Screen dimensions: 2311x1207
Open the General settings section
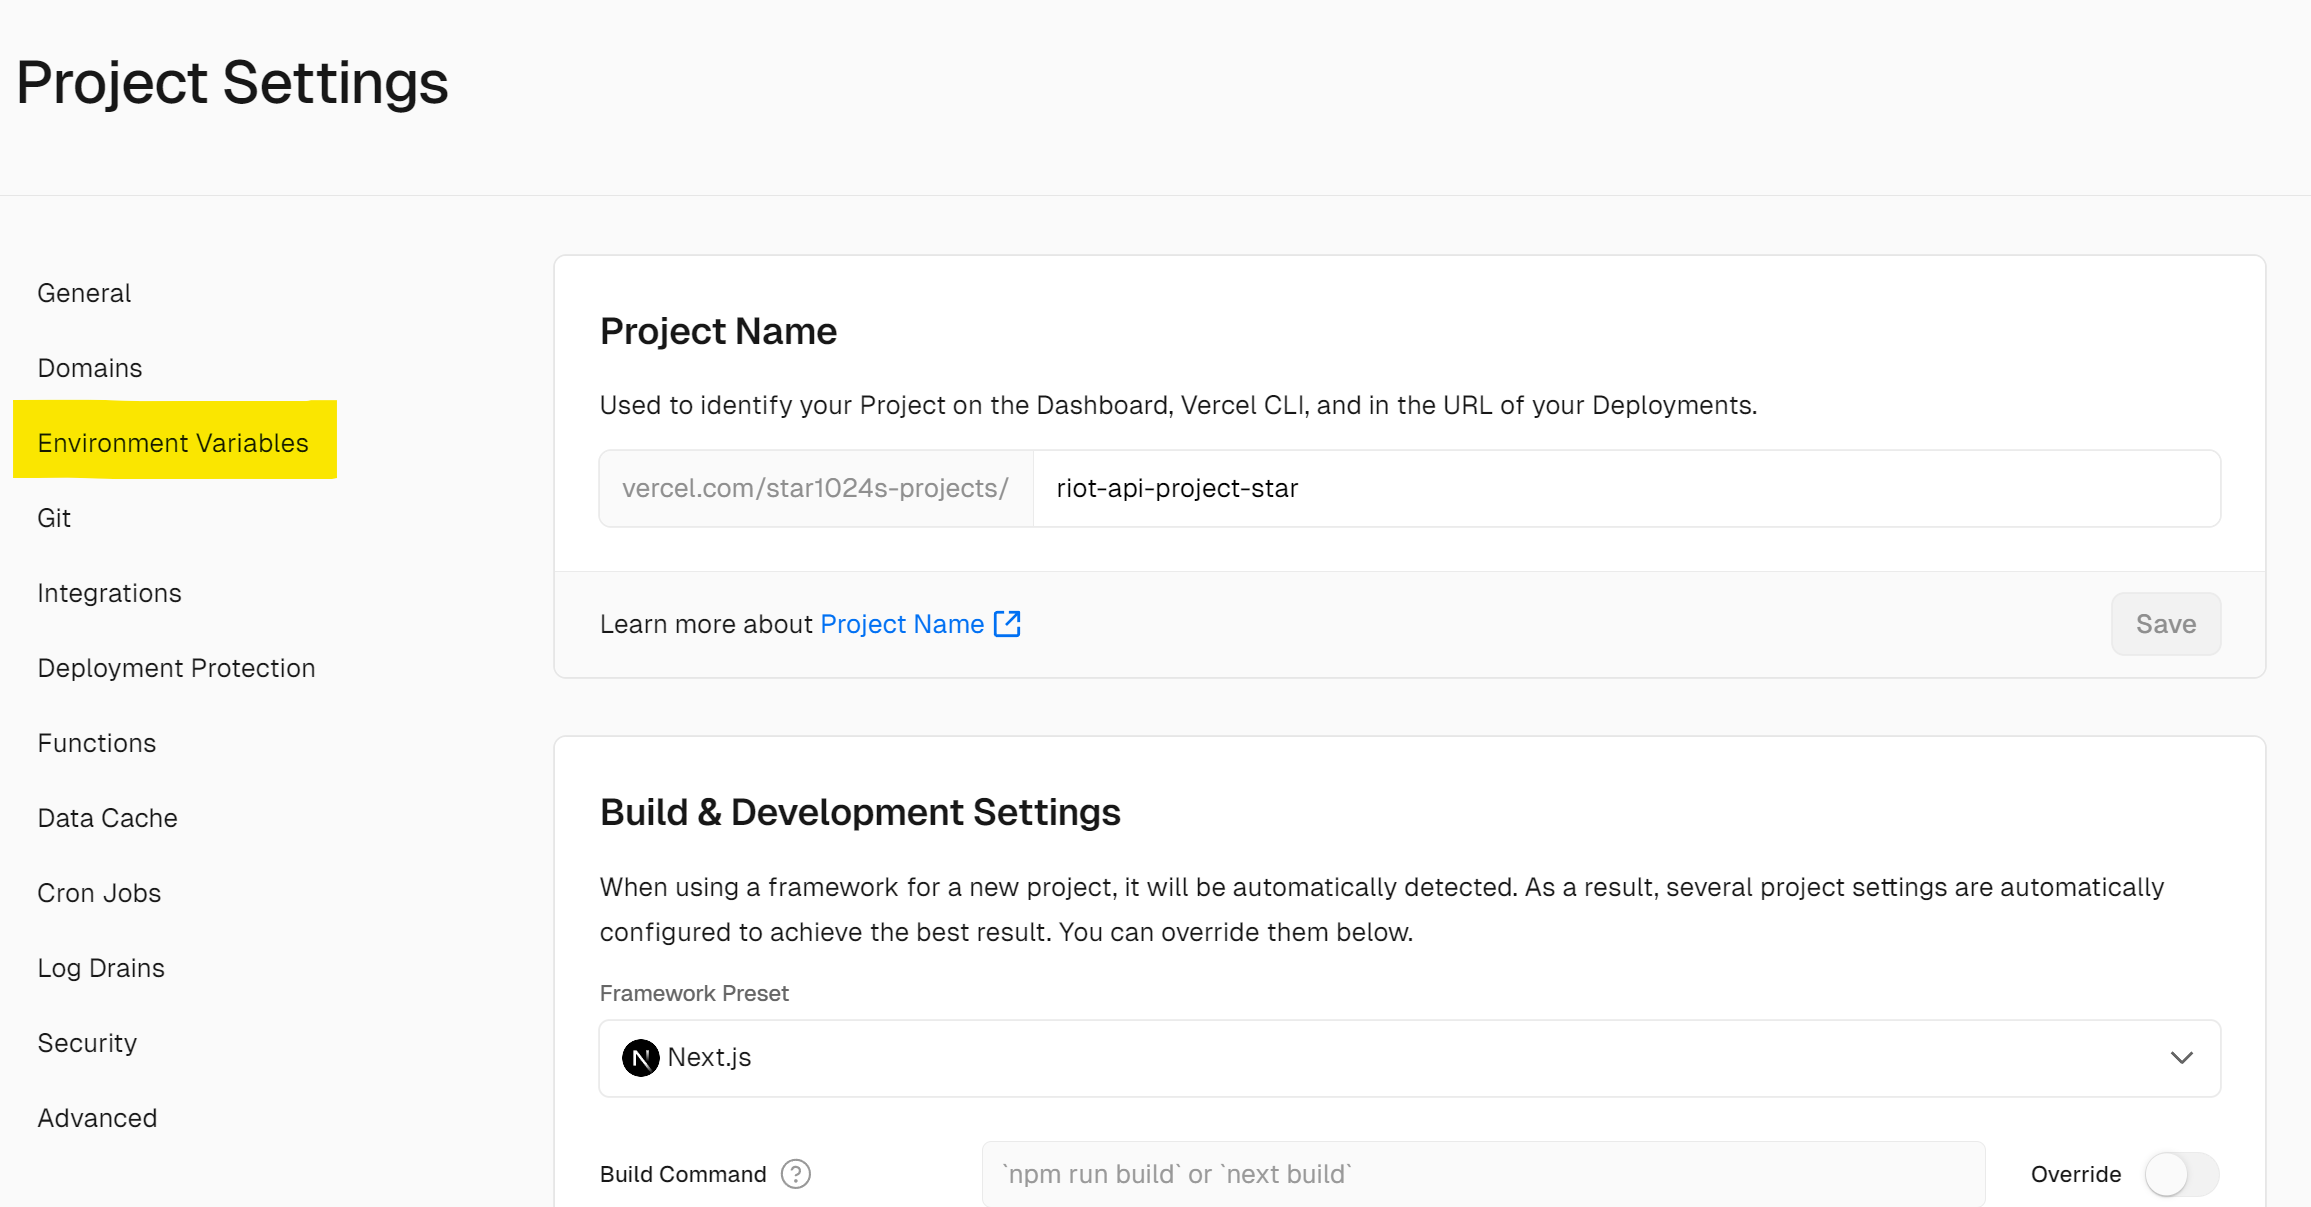pos(84,293)
